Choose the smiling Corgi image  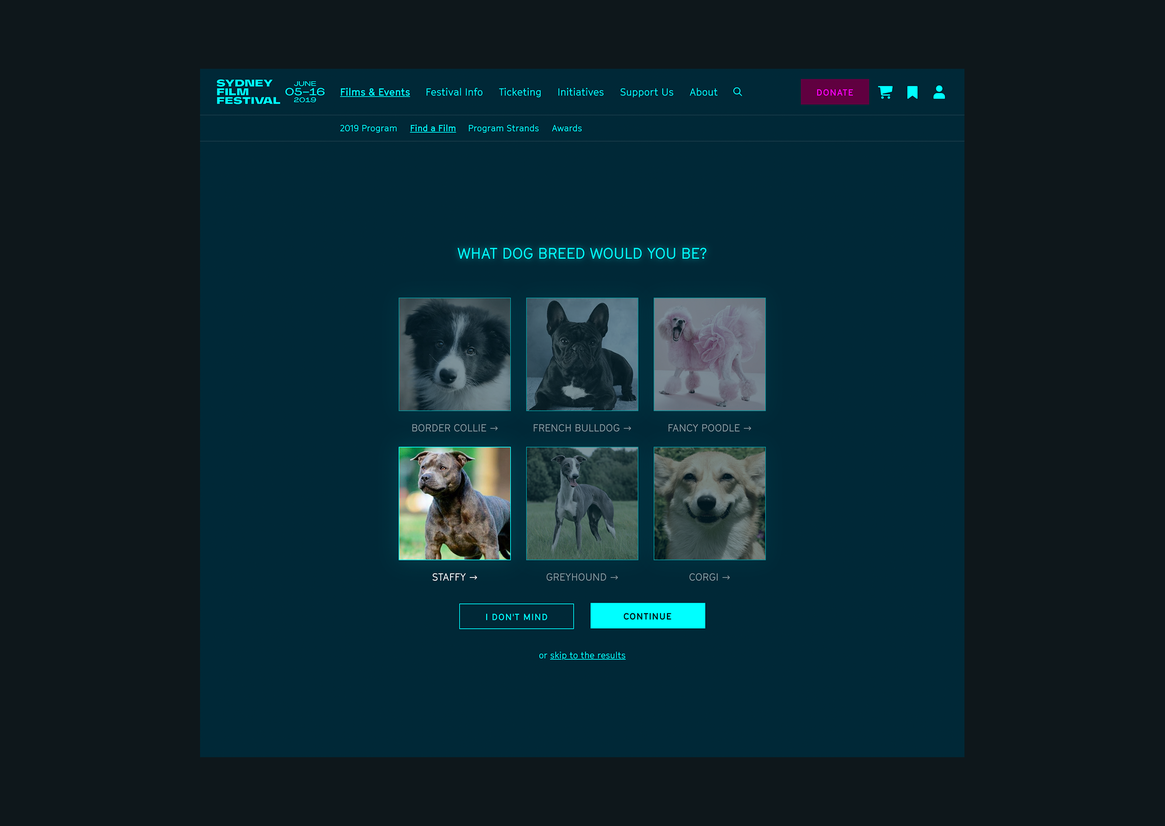pyautogui.click(x=710, y=503)
